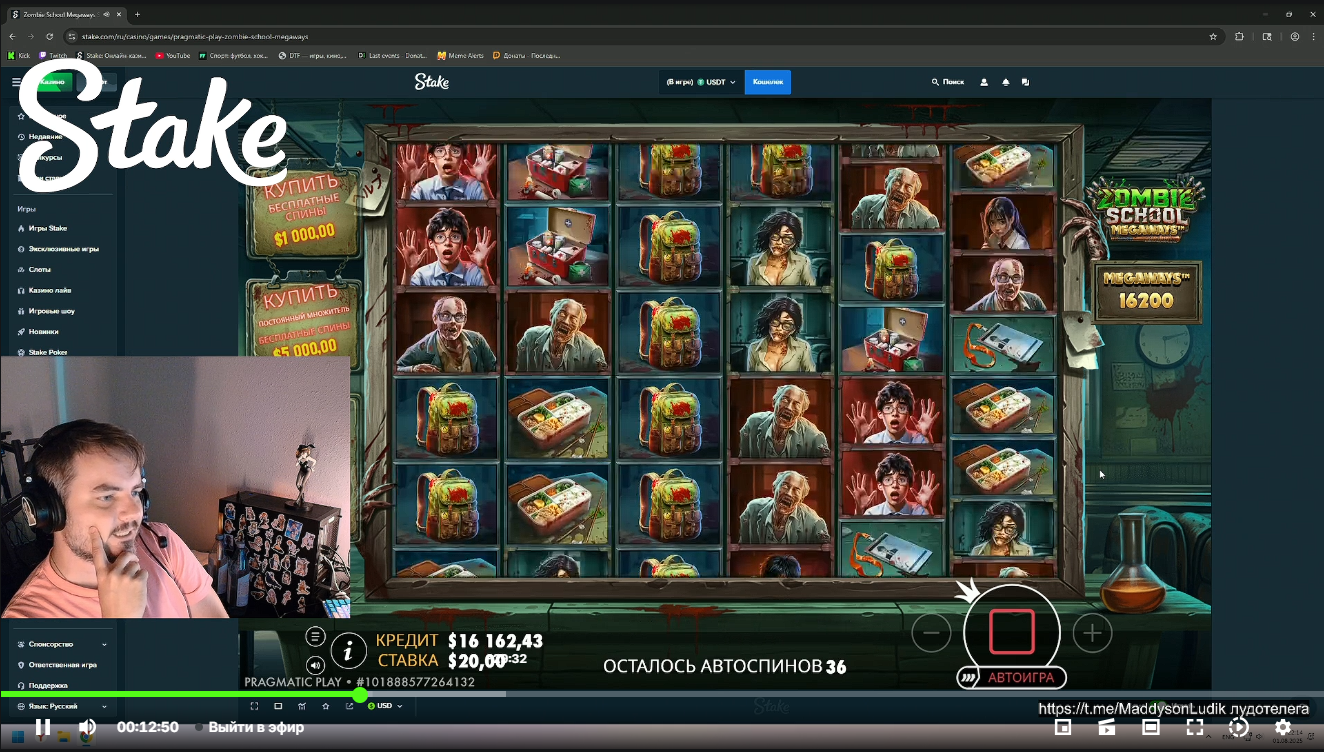The width and height of the screenshot is (1324, 752).
Task: Open the slot game hamburger menu
Action: click(315, 636)
